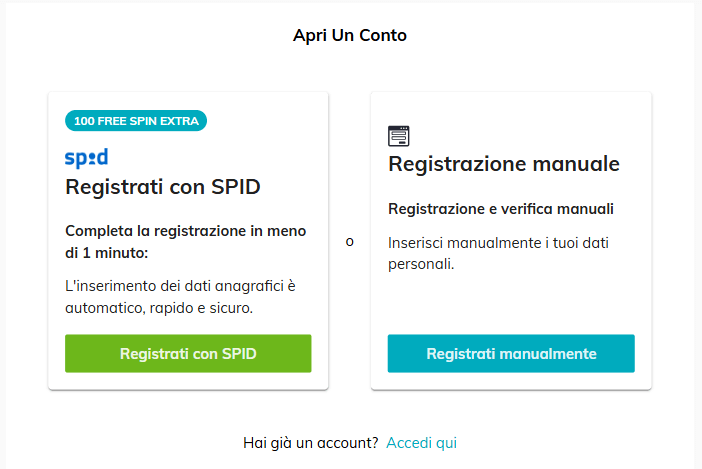
Task: Click the Registrazione manuale heading
Action: pyautogui.click(x=504, y=164)
